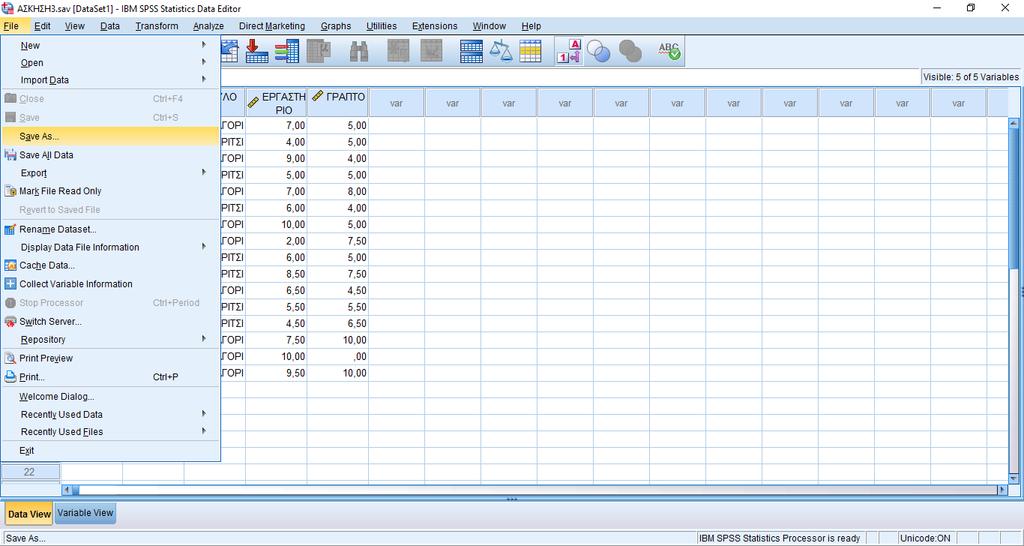The height and width of the screenshot is (546, 1024).
Task: Click the Weight Cases scales icon
Action: pos(502,51)
